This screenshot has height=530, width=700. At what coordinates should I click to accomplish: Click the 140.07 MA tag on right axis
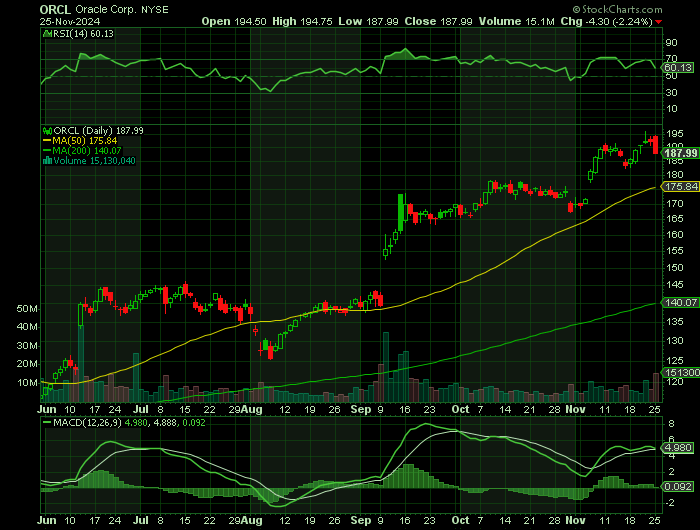tap(681, 302)
